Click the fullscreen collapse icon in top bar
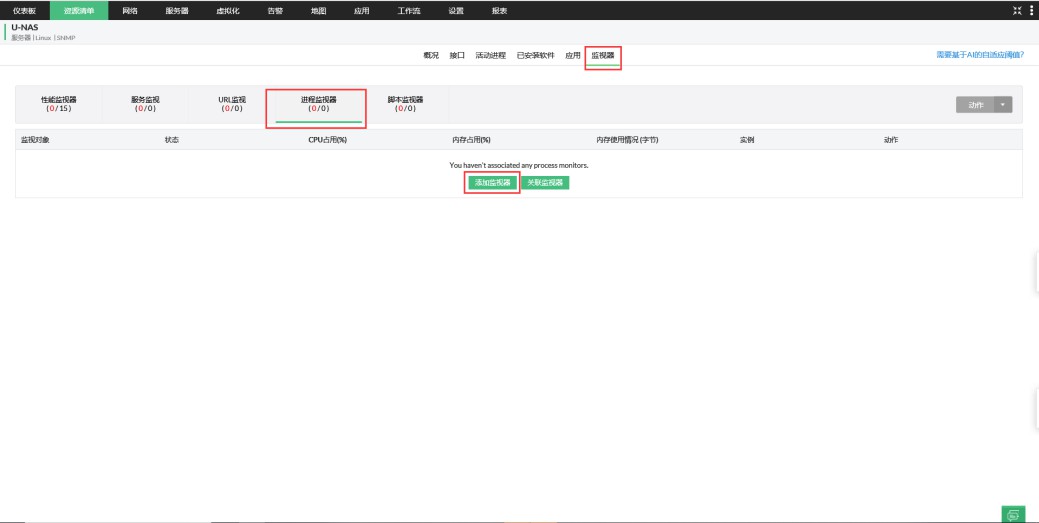Image resolution: width=1039 pixels, height=523 pixels. coord(1018,10)
